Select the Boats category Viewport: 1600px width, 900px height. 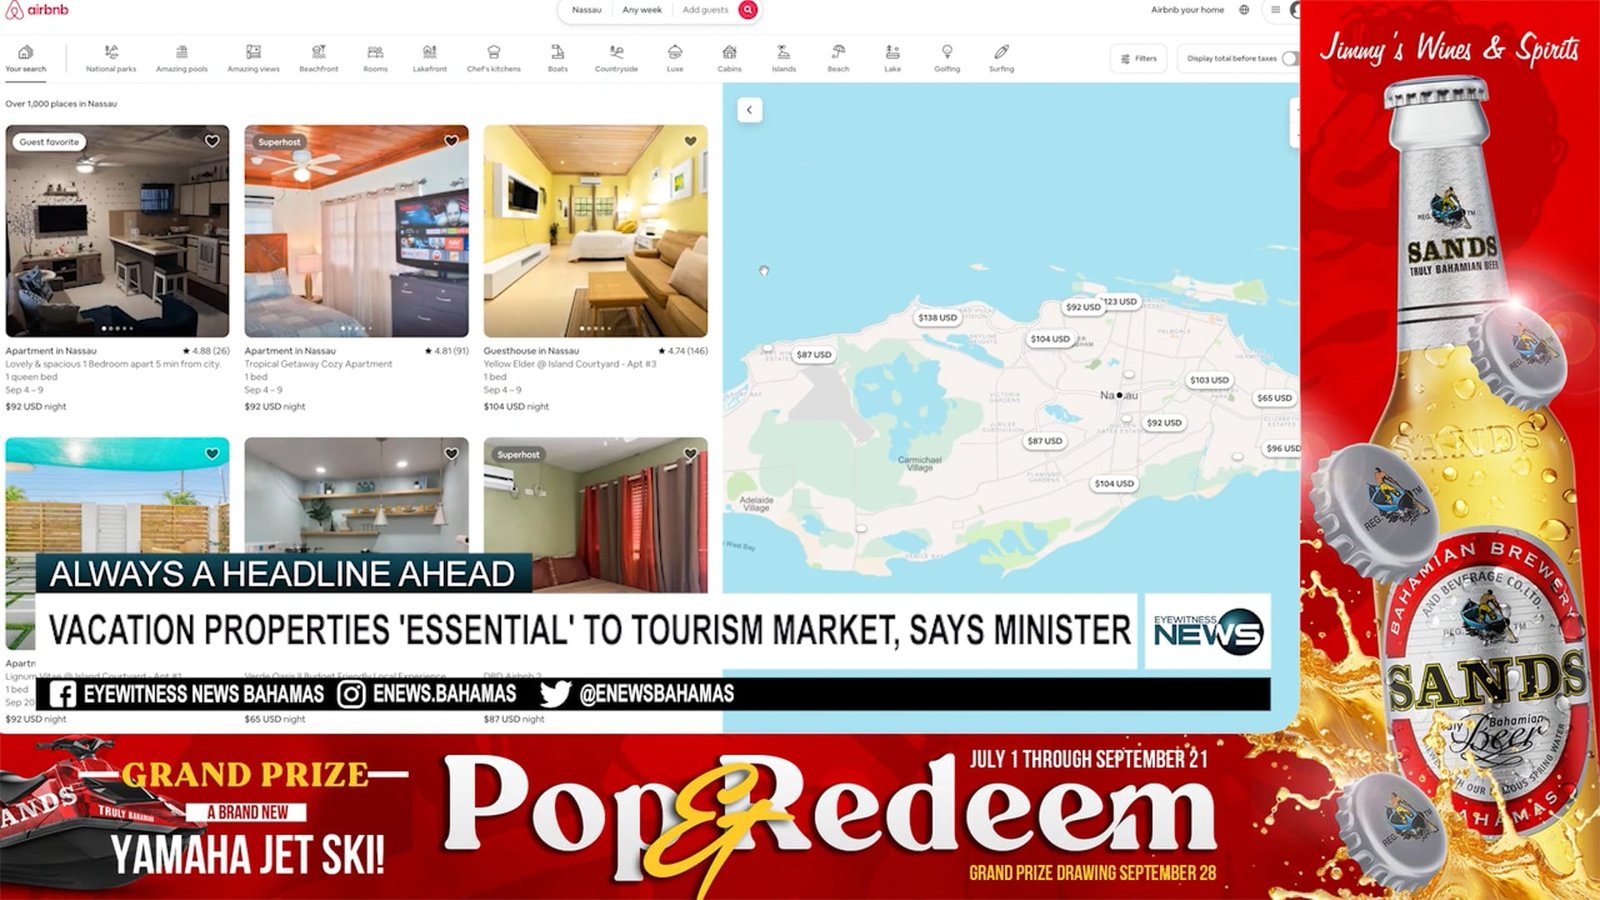(558, 59)
